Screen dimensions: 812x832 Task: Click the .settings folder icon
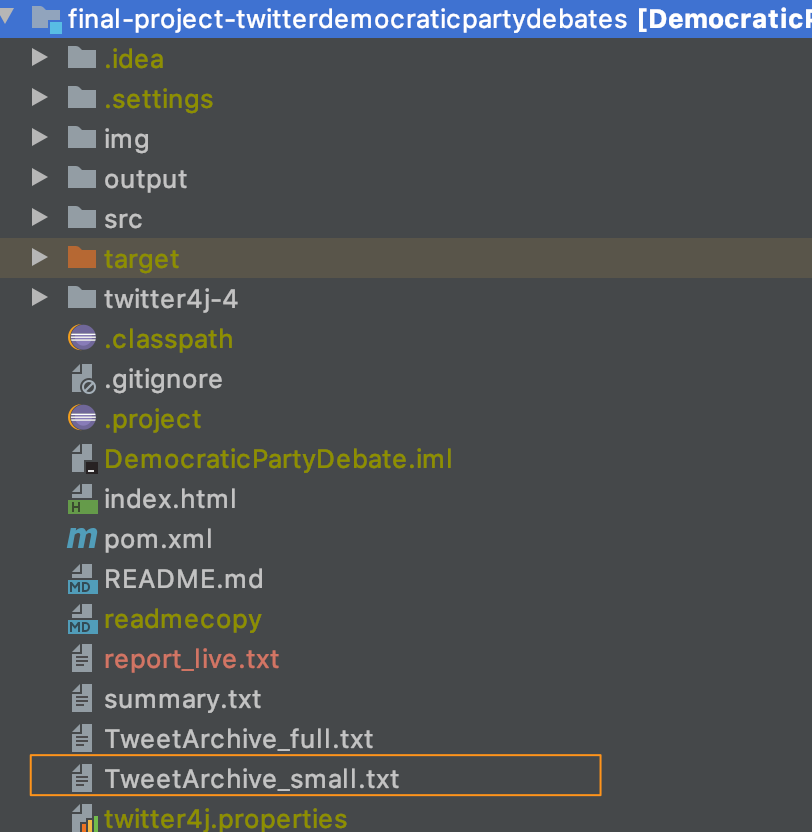82,98
